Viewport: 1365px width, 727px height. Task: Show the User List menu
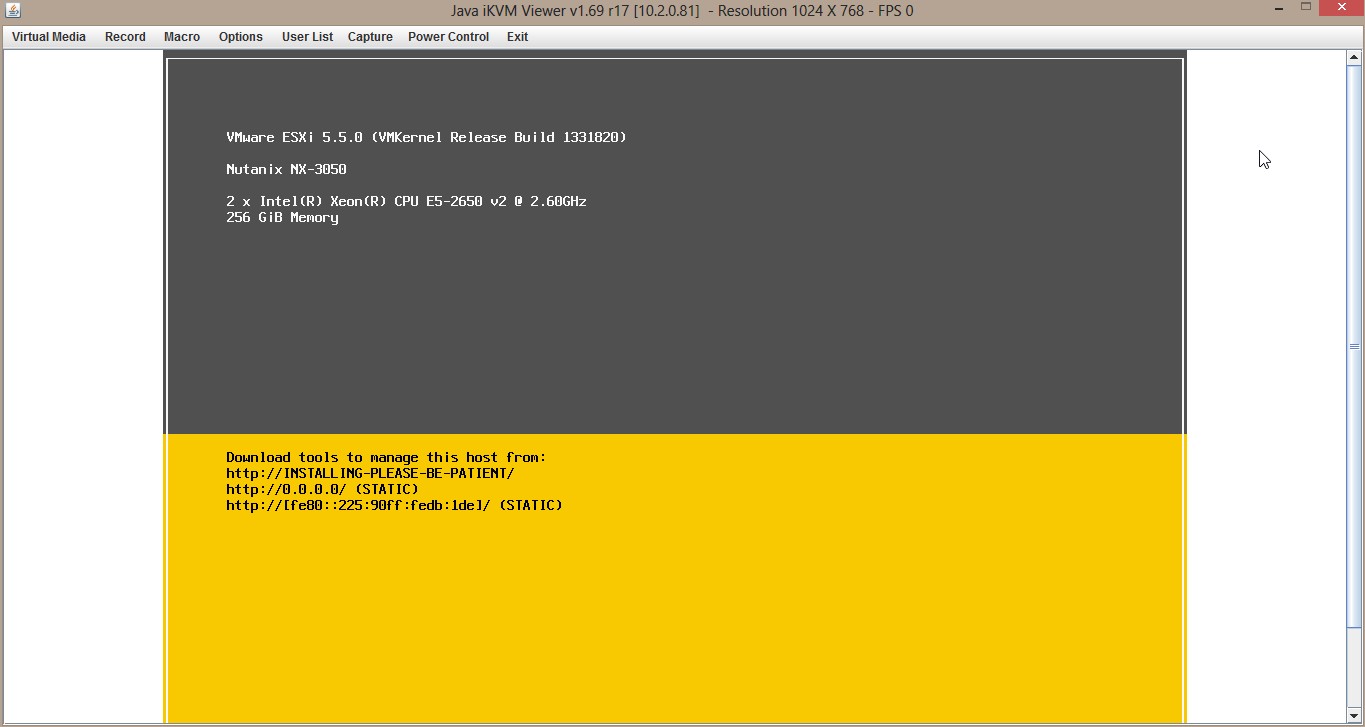coord(307,37)
